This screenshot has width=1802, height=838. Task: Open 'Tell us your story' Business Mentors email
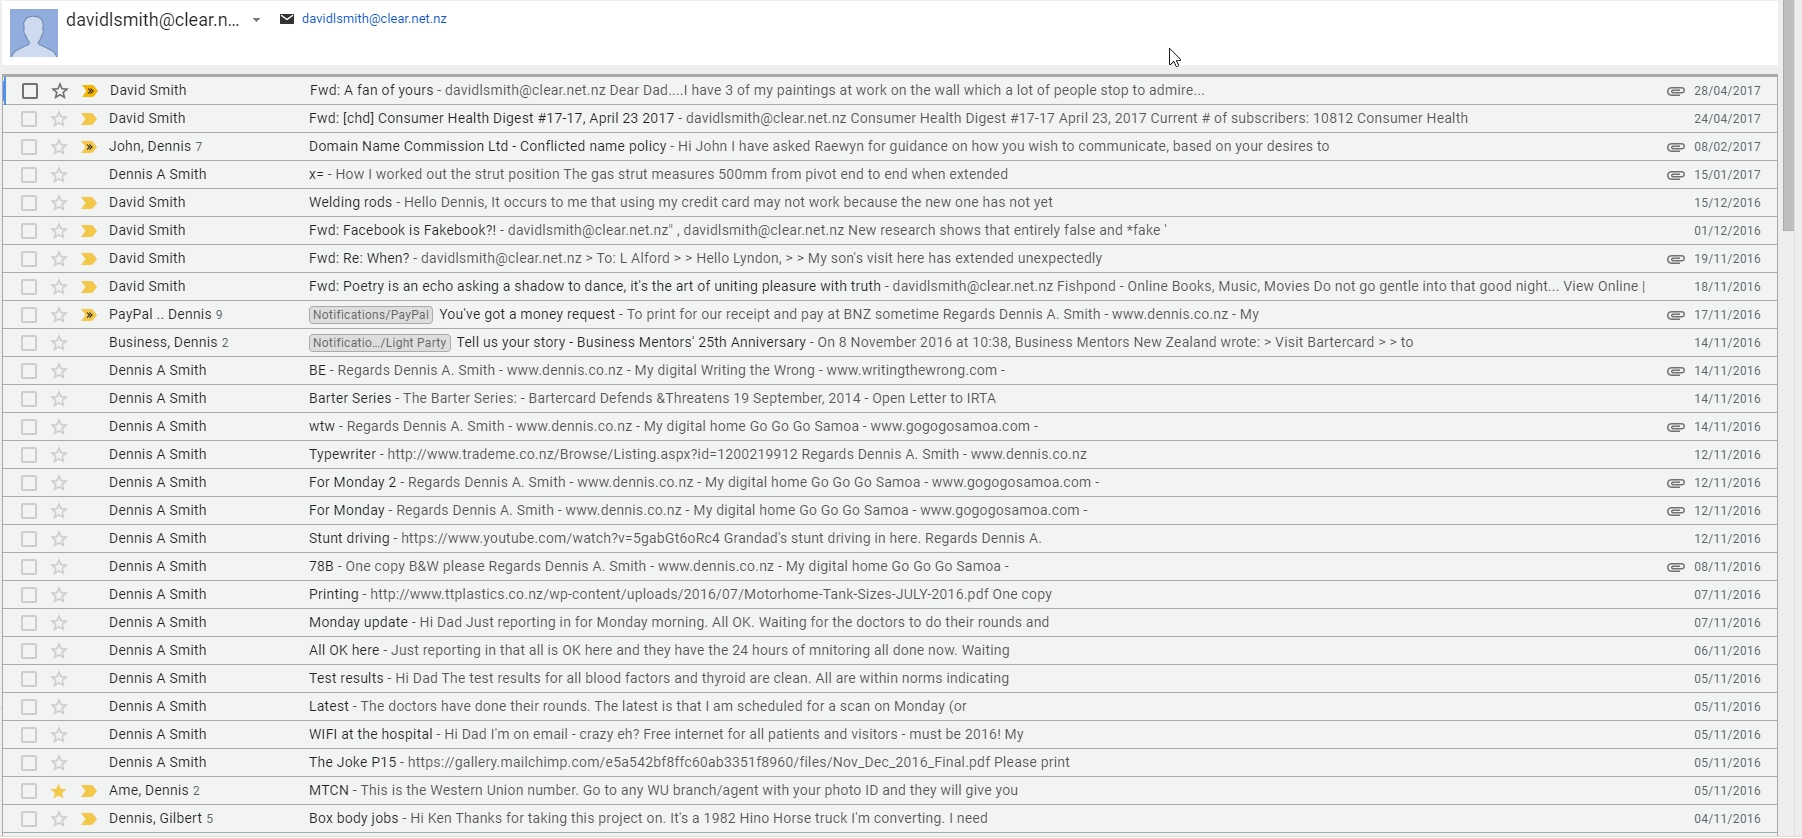890,343
